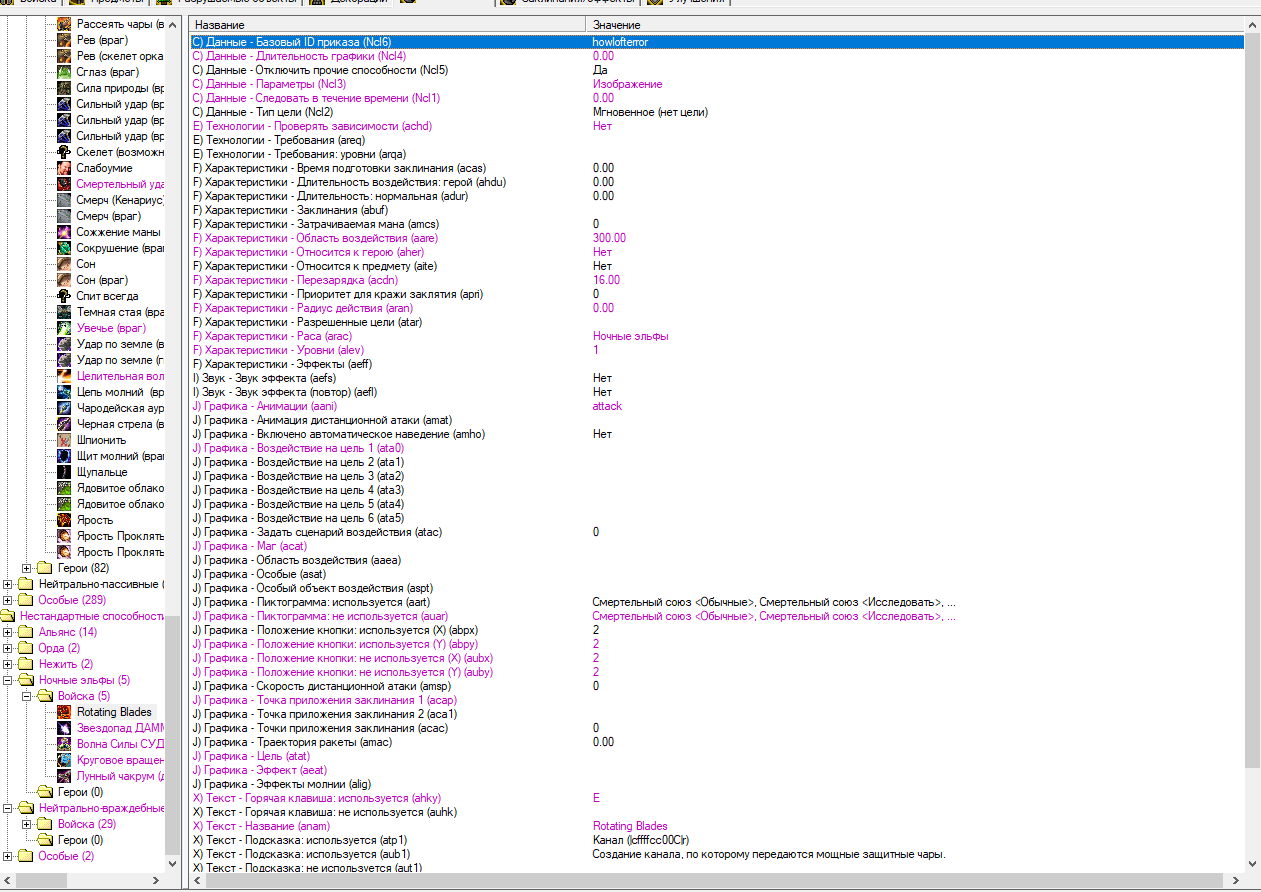The width and height of the screenshot is (1261, 892).
Task: Expand the Нейтрально-пассивные folder
Action: click(x=8, y=584)
